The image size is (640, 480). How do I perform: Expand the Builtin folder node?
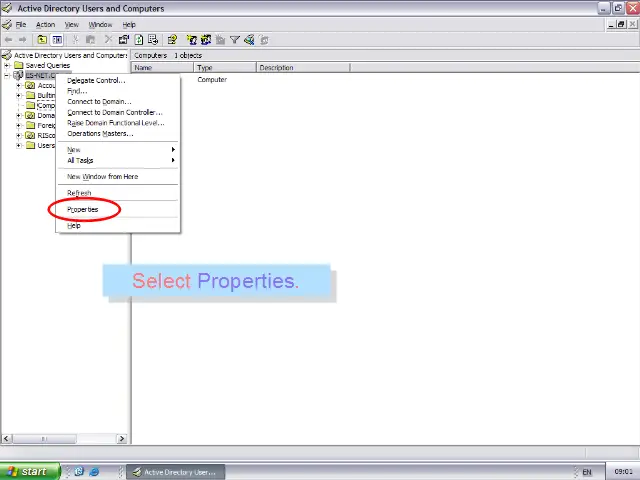pyautogui.click(x=18, y=96)
